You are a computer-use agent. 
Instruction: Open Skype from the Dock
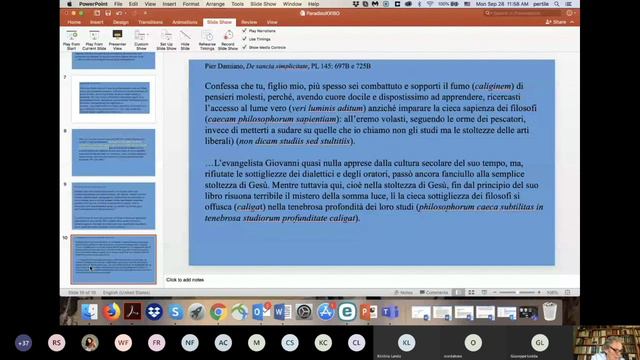[x=176, y=312]
